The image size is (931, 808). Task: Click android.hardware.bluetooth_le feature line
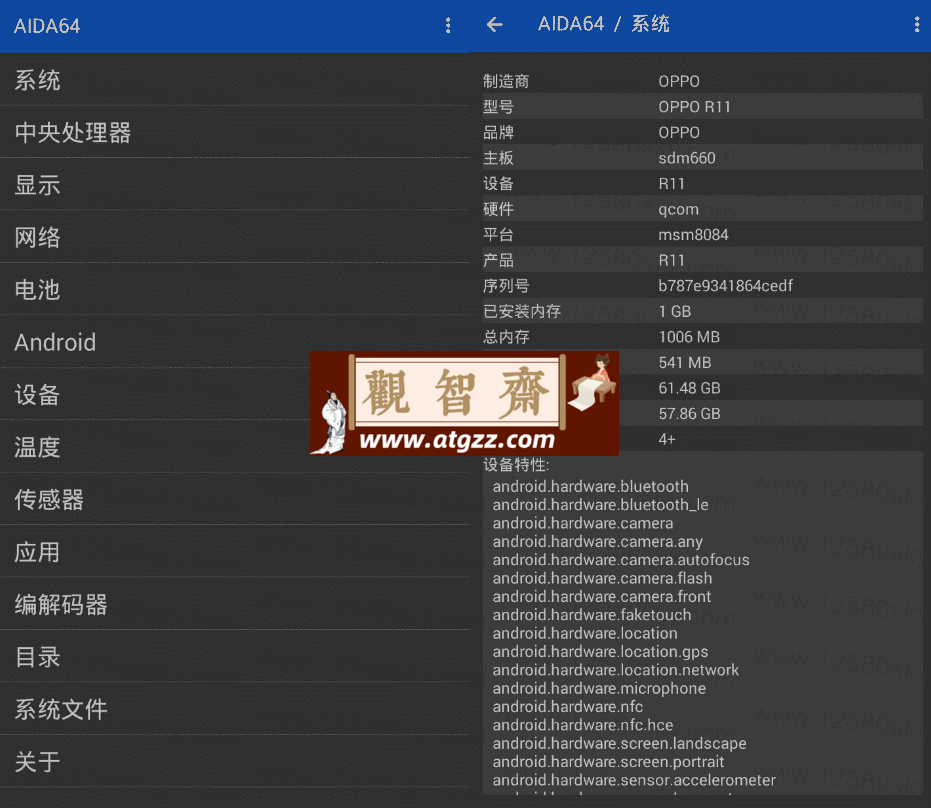point(600,505)
